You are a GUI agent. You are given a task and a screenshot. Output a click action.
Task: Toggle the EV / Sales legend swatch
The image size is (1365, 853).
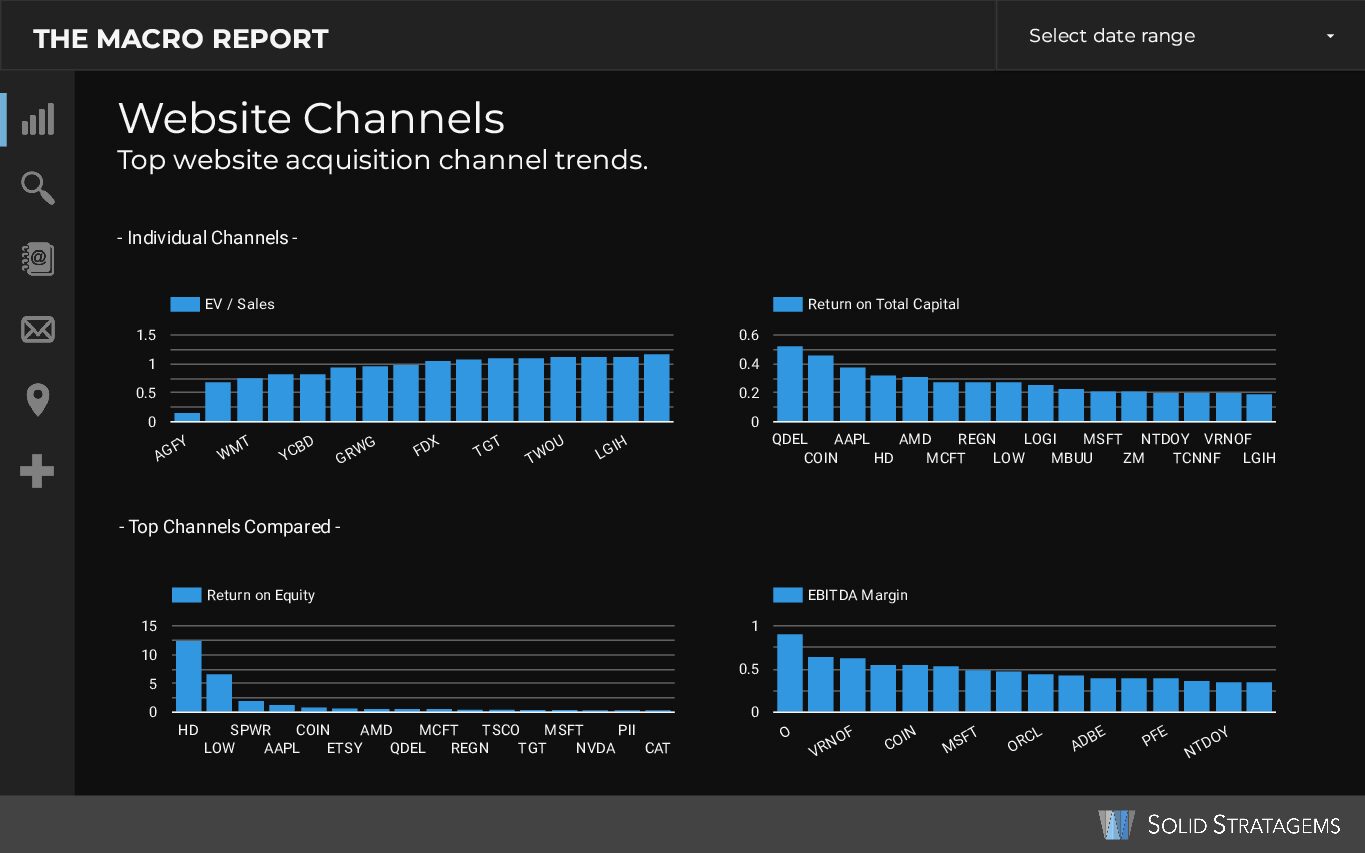[x=185, y=304]
